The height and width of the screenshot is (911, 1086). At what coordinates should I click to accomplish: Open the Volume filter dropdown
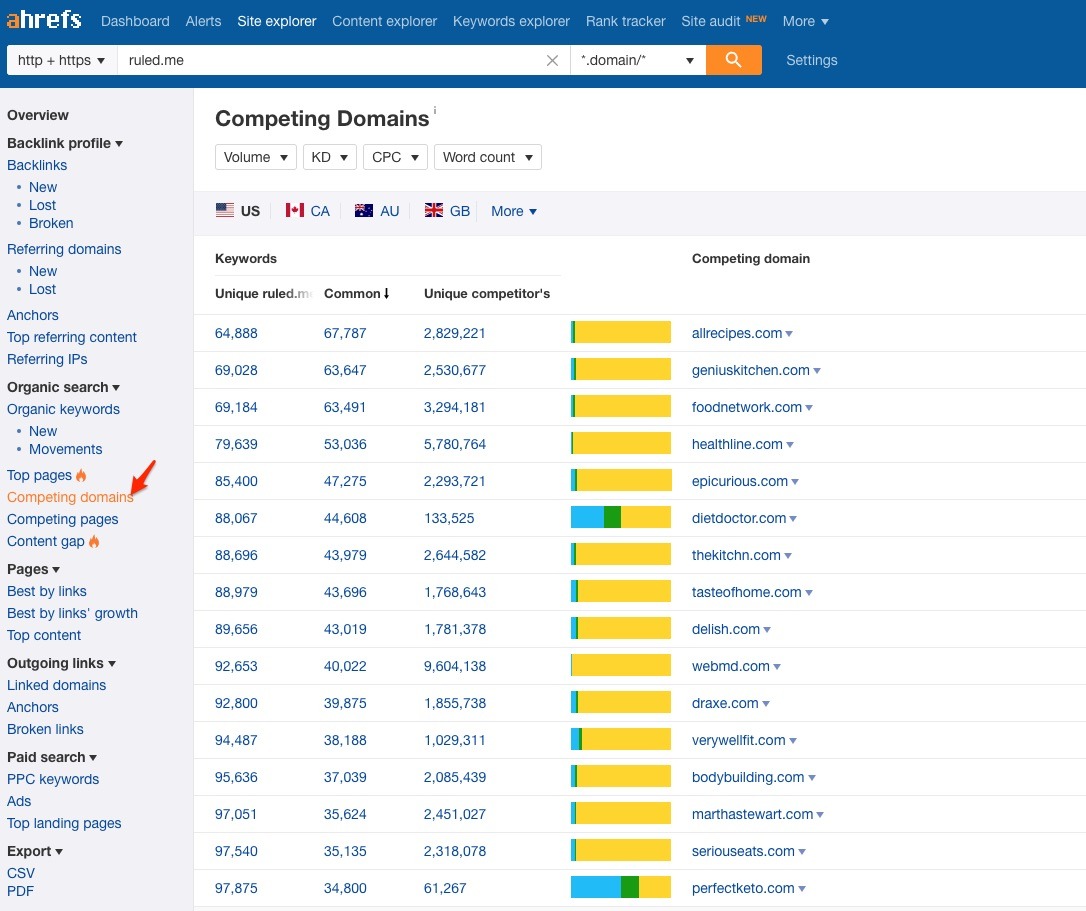[x=256, y=157]
